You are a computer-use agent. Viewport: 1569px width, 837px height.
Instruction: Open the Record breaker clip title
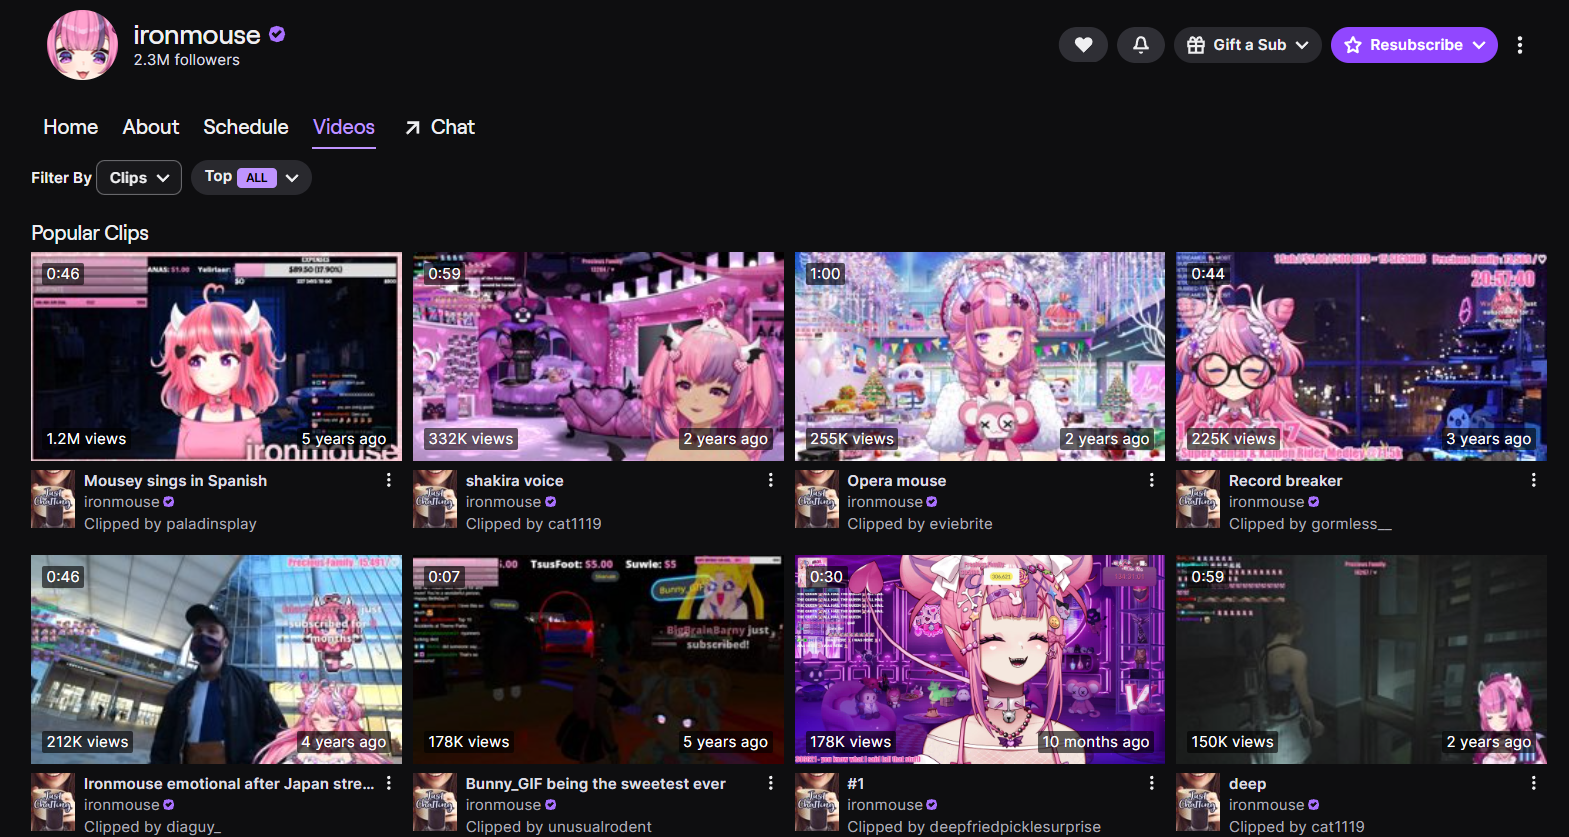tap(1285, 481)
